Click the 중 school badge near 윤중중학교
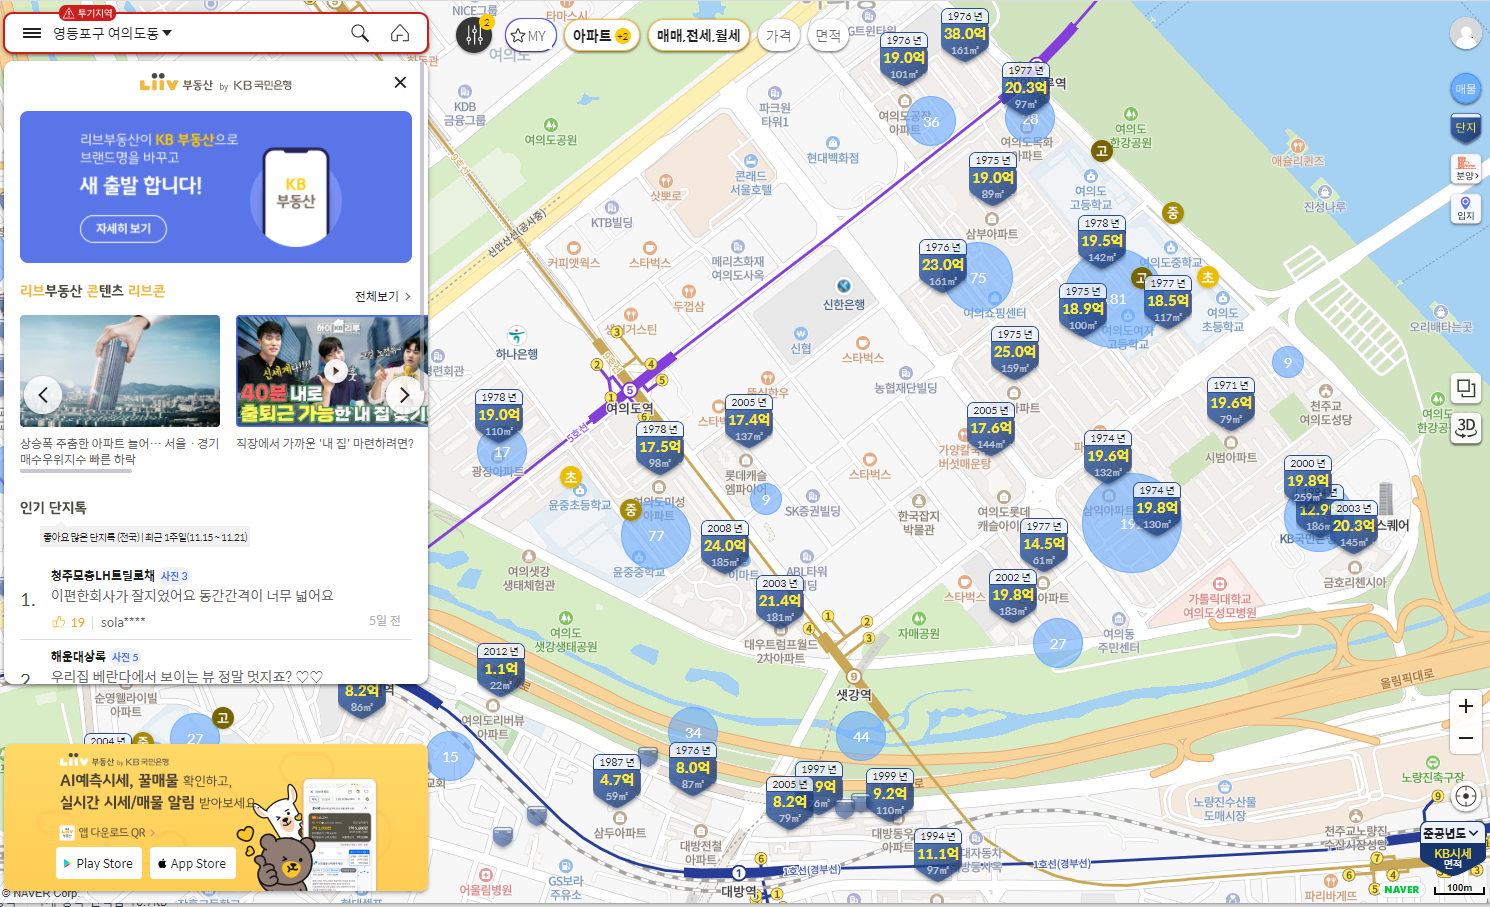 pyautogui.click(x=631, y=510)
